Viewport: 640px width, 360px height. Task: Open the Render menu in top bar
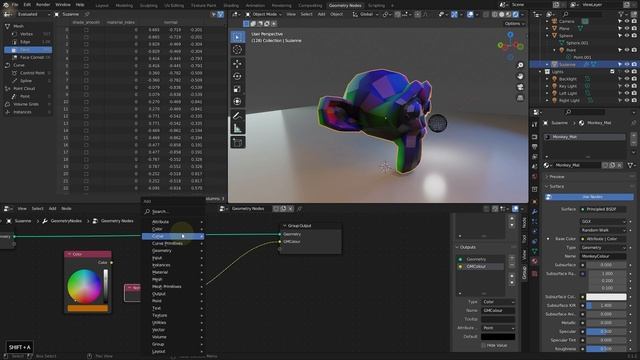tap(43, 5)
